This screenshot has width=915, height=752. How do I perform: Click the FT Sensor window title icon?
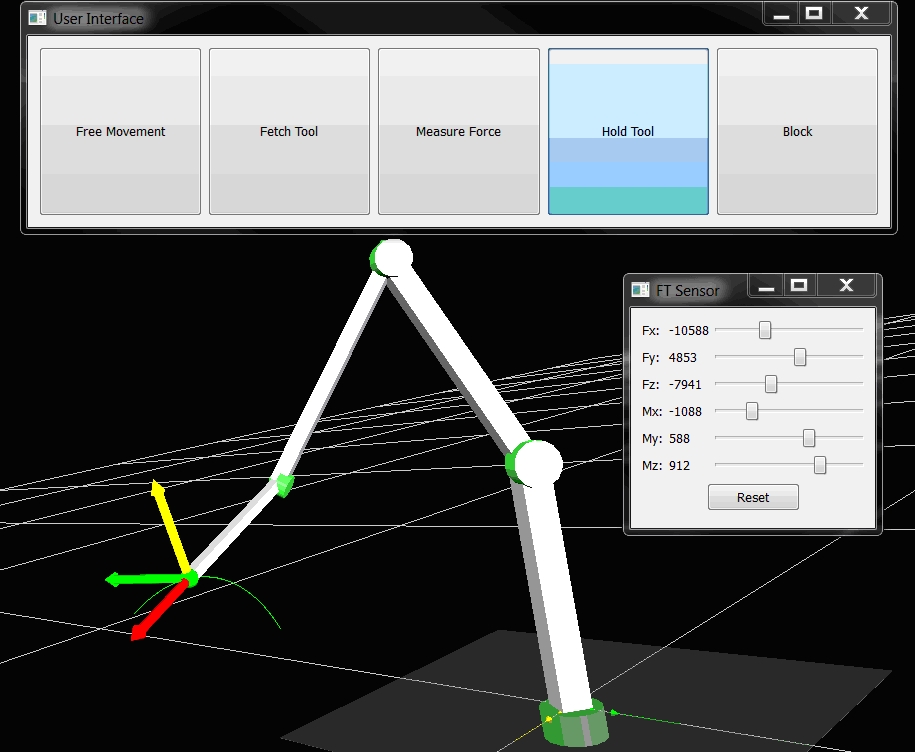[640, 290]
